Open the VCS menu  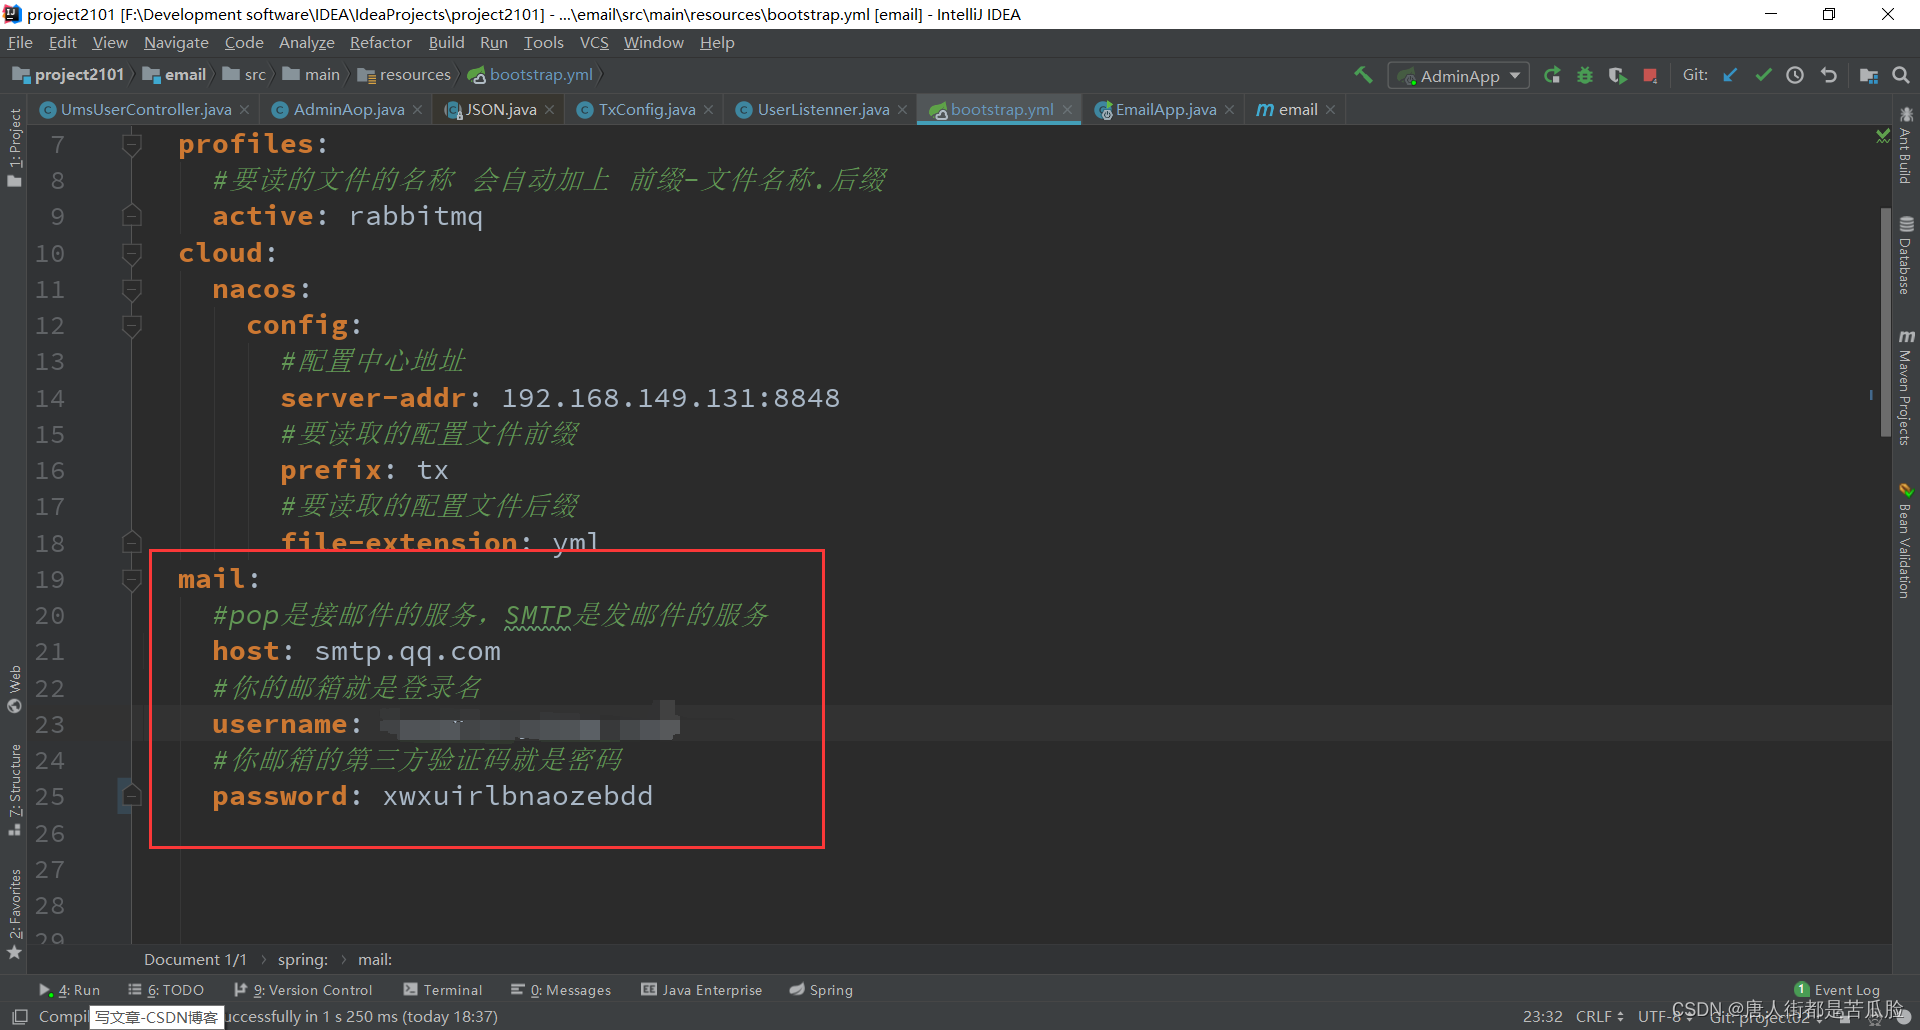(x=594, y=43)
